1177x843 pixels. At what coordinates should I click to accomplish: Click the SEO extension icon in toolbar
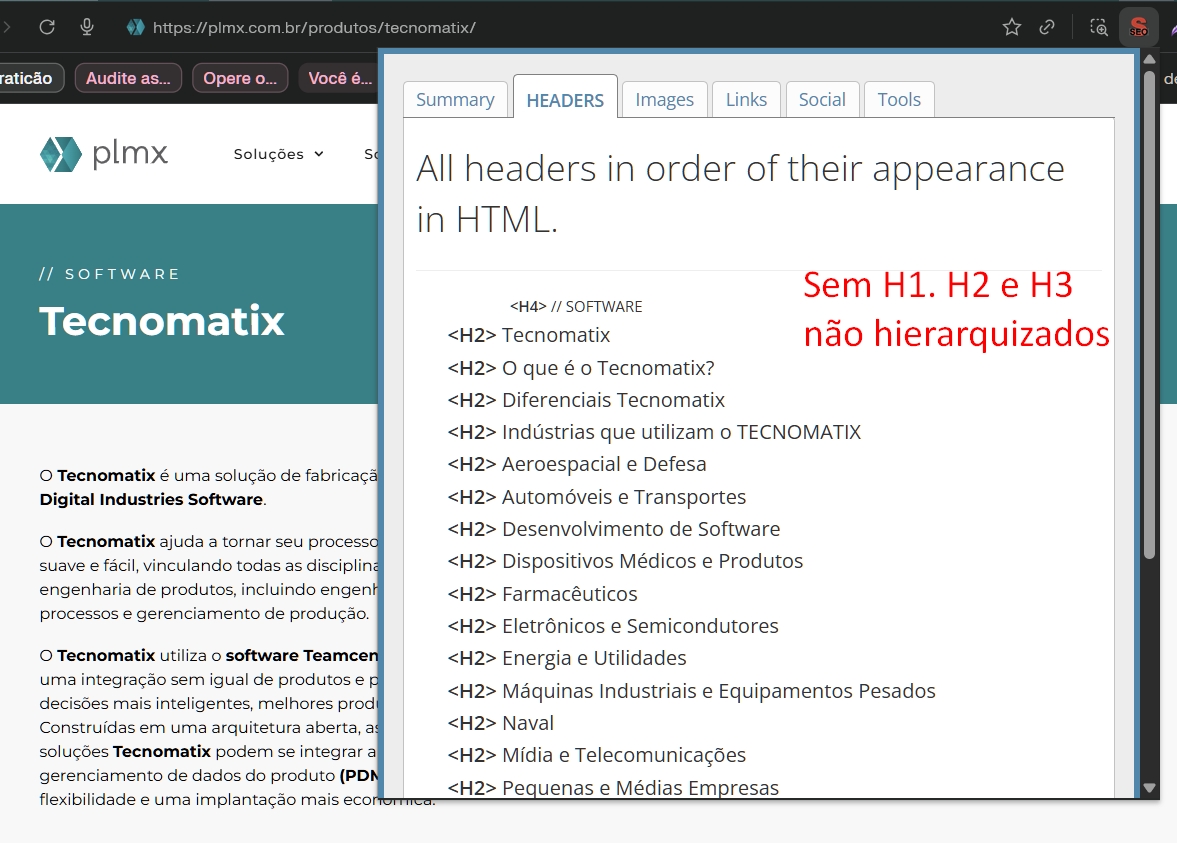tap(1139, 28)
